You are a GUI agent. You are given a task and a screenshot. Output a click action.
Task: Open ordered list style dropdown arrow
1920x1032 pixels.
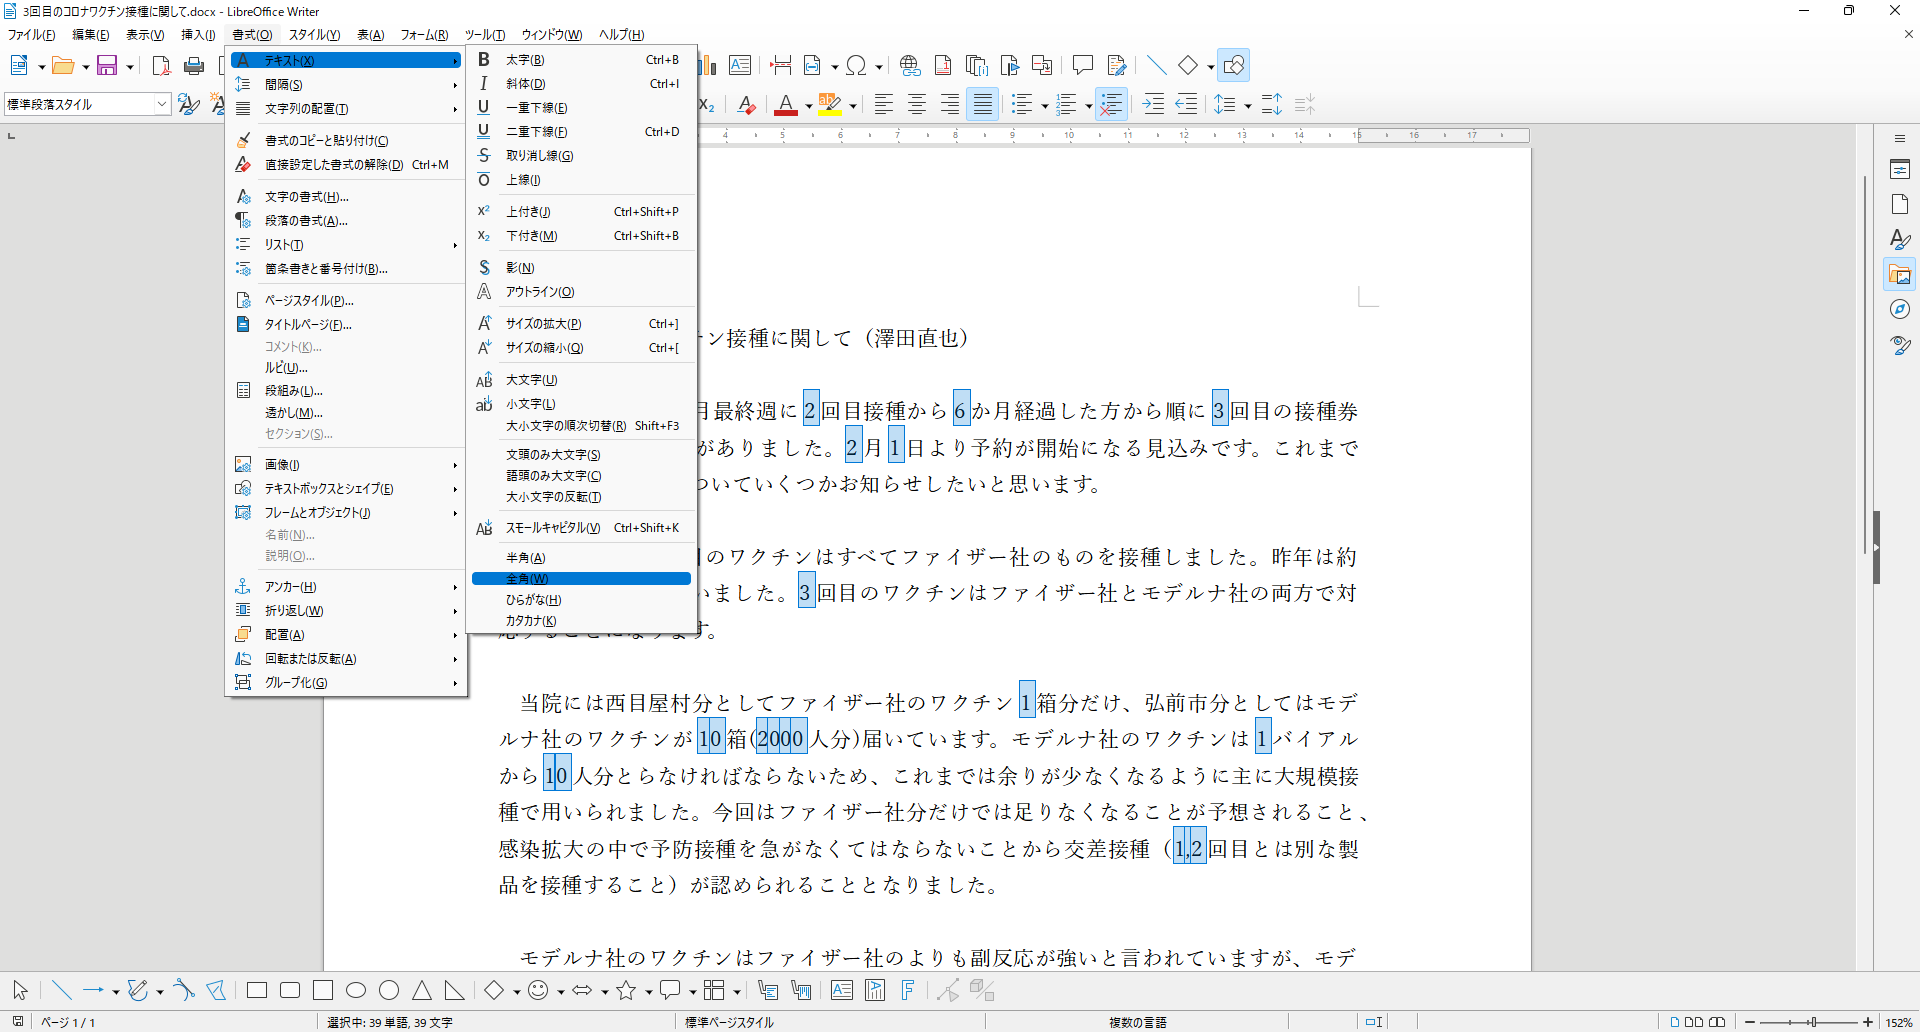[x=1089, y=105]
